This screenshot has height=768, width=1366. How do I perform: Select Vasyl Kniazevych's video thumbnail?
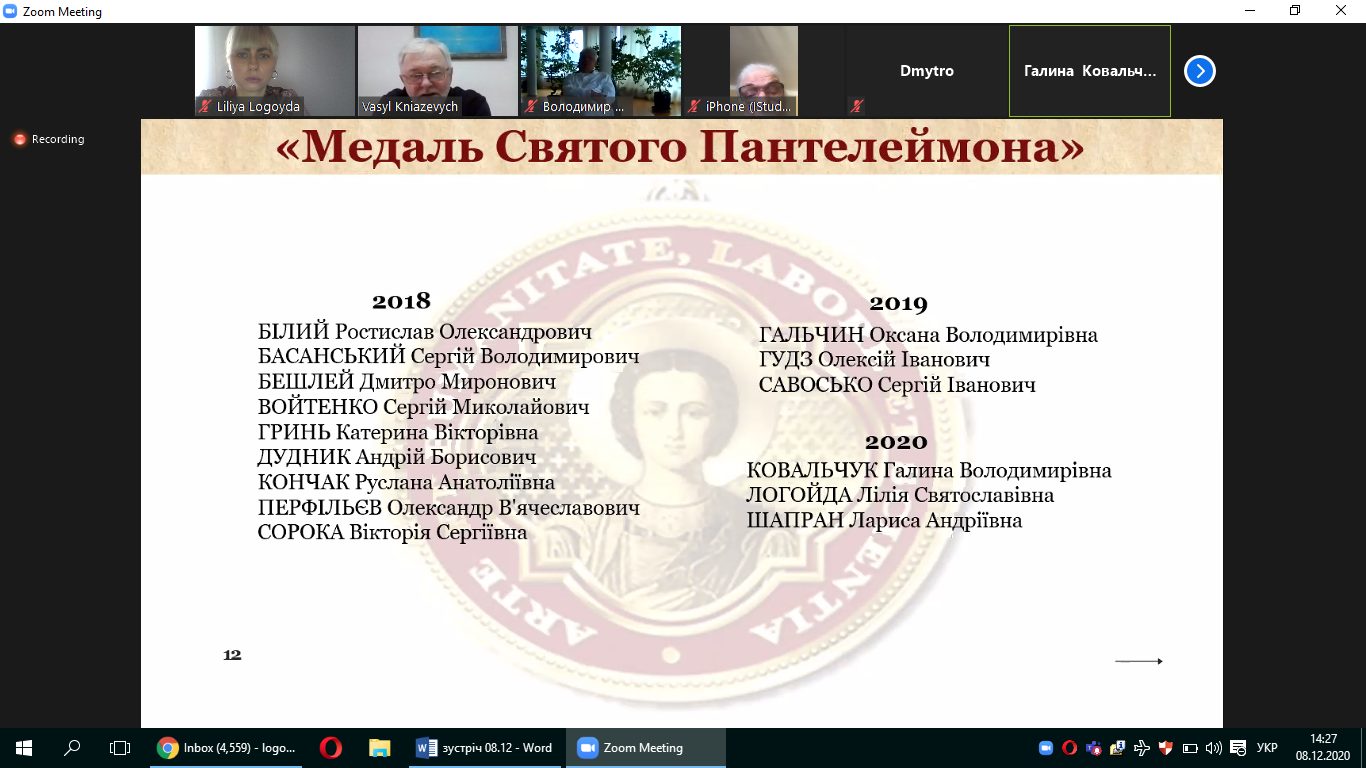[437, 70]
